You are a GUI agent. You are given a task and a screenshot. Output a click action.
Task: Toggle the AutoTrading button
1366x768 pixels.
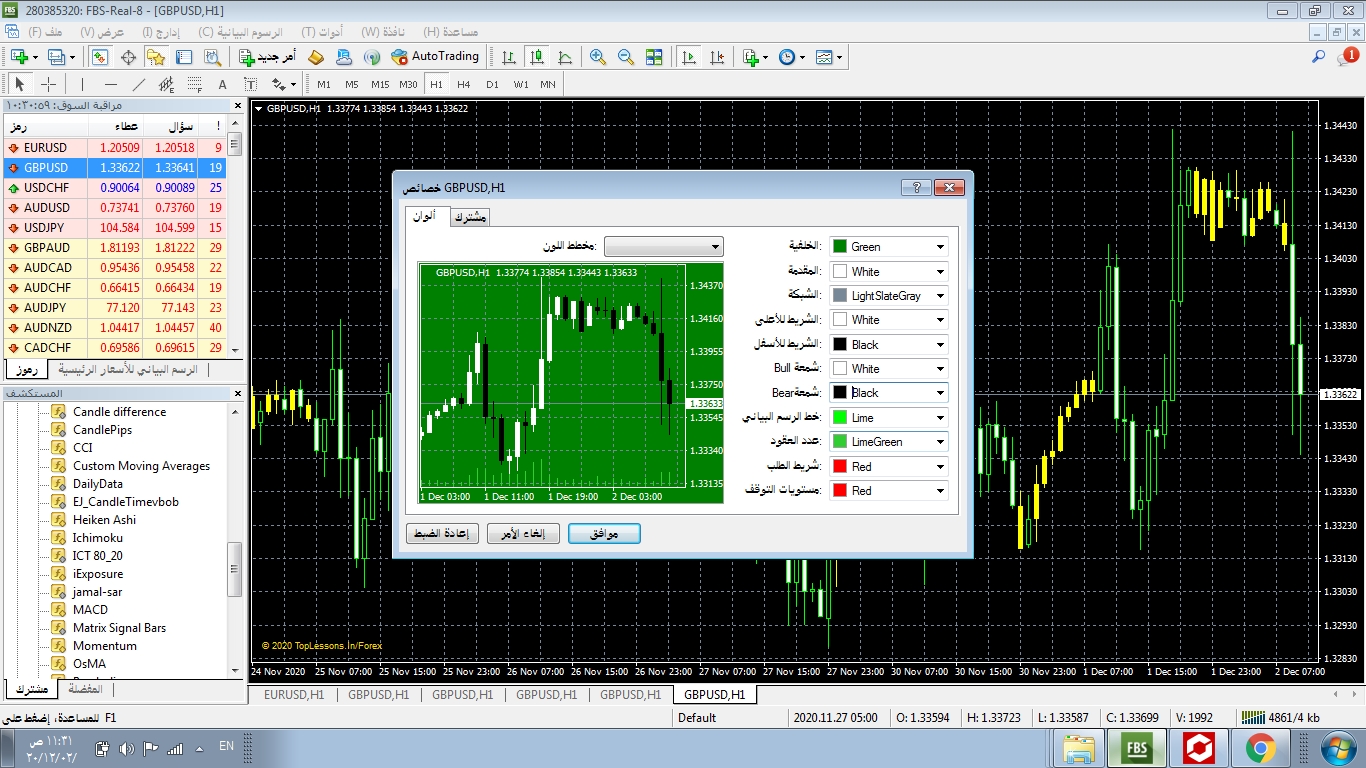(435, 57)
